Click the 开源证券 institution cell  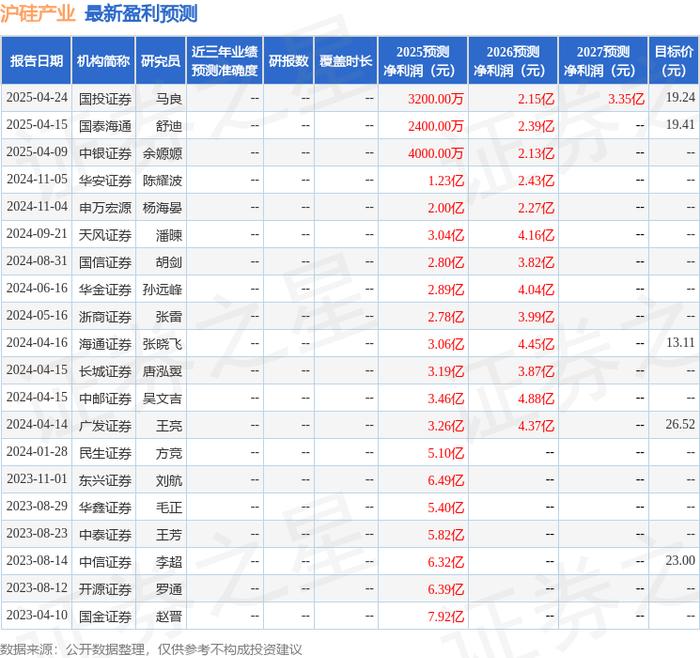pyautogui.click(x=105, y=589)
